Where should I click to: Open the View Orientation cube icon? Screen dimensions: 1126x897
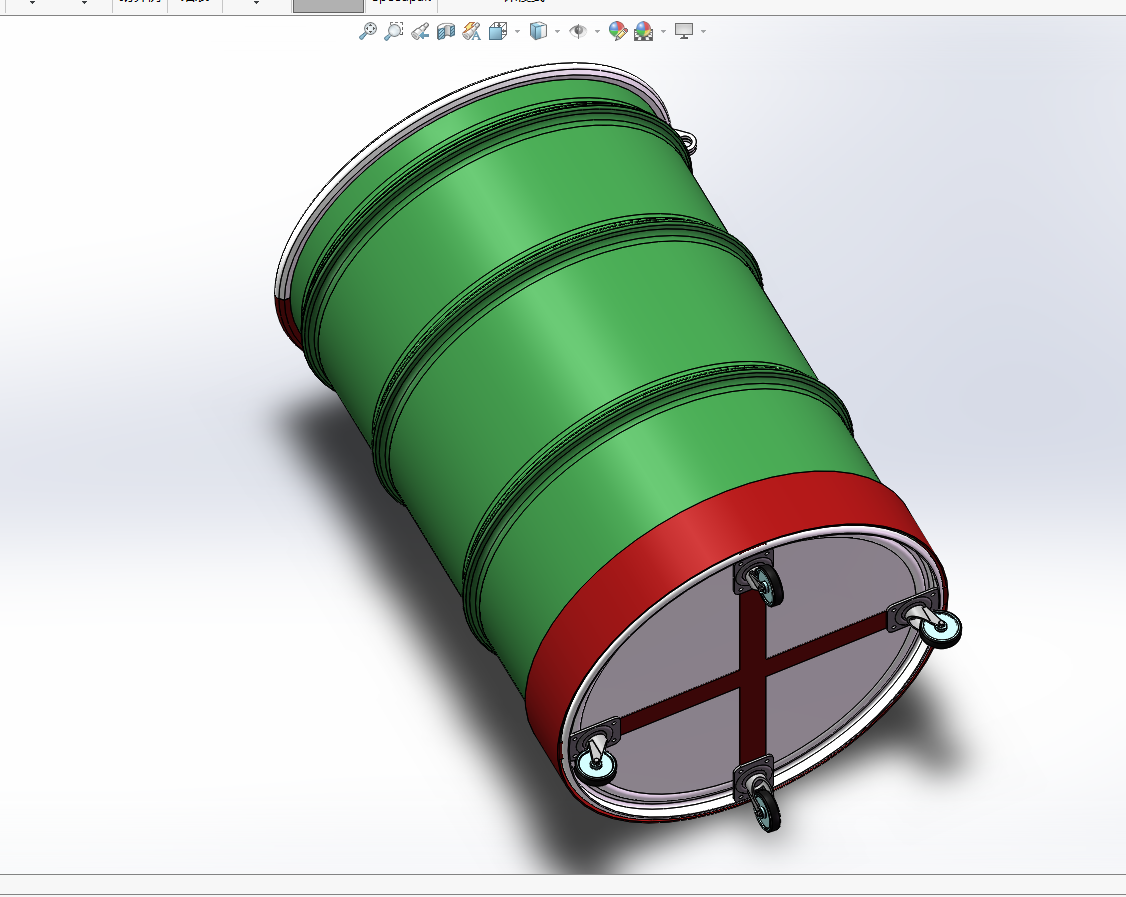coord(498,31)
